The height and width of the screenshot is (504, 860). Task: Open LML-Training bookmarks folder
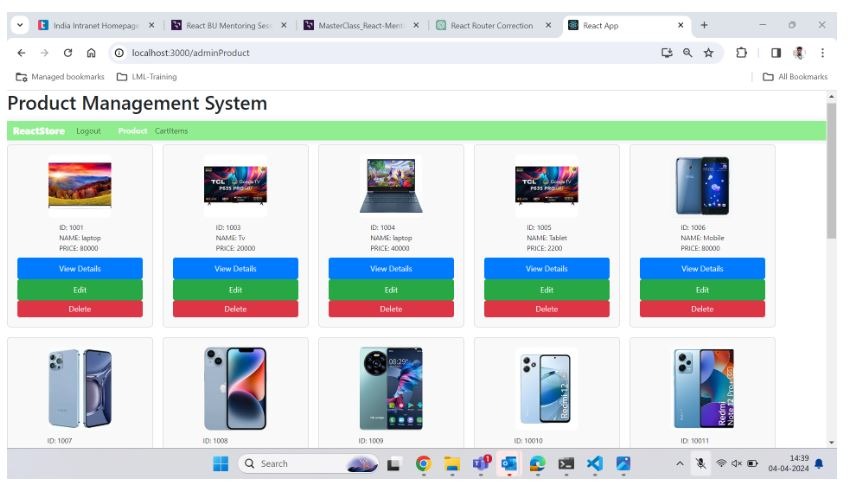[147, 77]
